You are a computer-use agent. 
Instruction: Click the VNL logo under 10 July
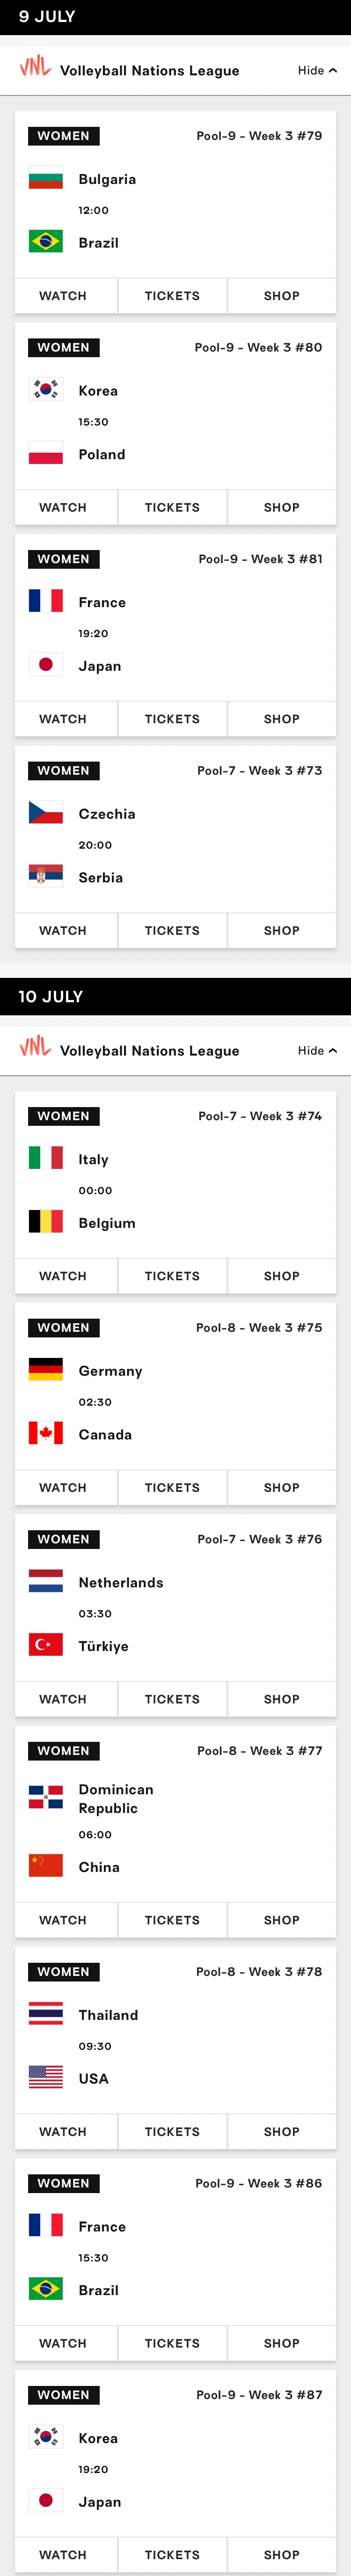coord(35,1047)
